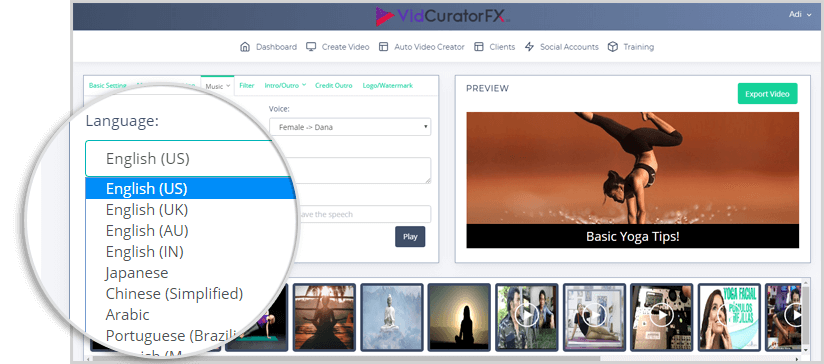The height and width of the screenshot is (364, 824).
Task: Play the yoga video thumbnail with two people
Action: pos(527,317)
